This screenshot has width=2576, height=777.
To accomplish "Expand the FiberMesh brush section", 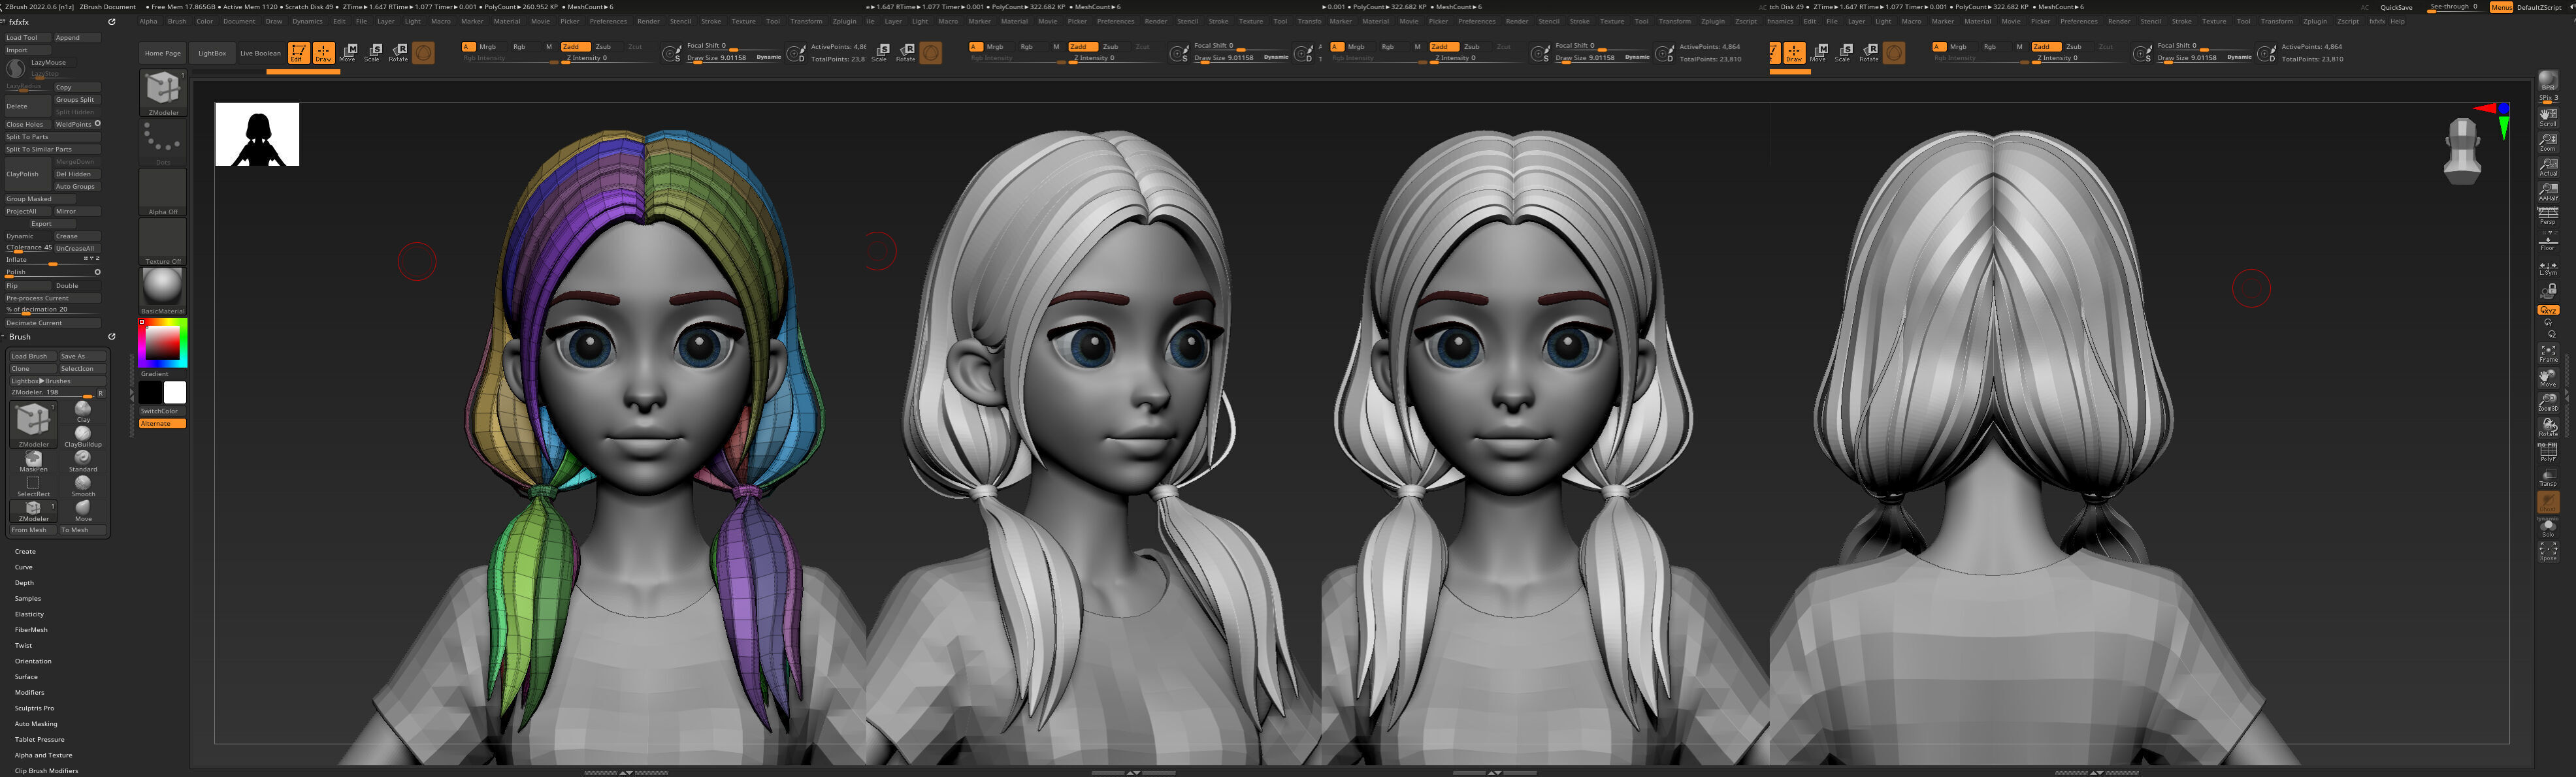I will (31, 630).
